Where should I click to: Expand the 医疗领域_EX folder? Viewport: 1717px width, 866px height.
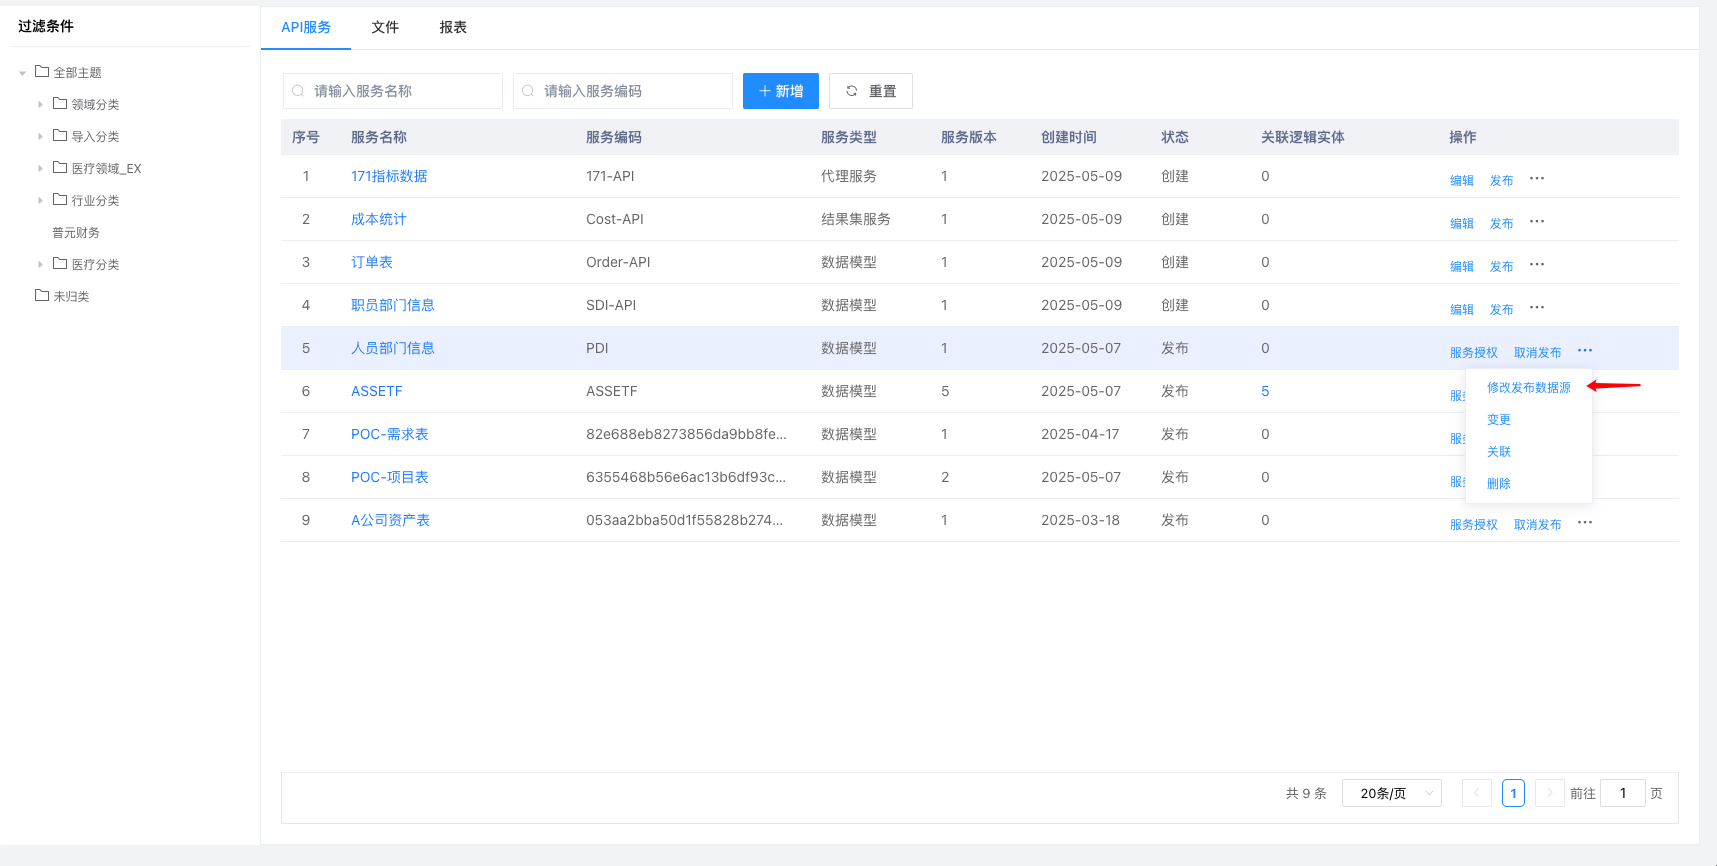[x=41, y=169]
